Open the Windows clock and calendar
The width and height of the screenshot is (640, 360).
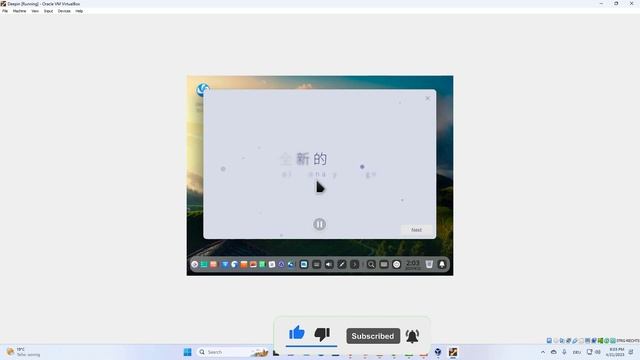point(616,352)
